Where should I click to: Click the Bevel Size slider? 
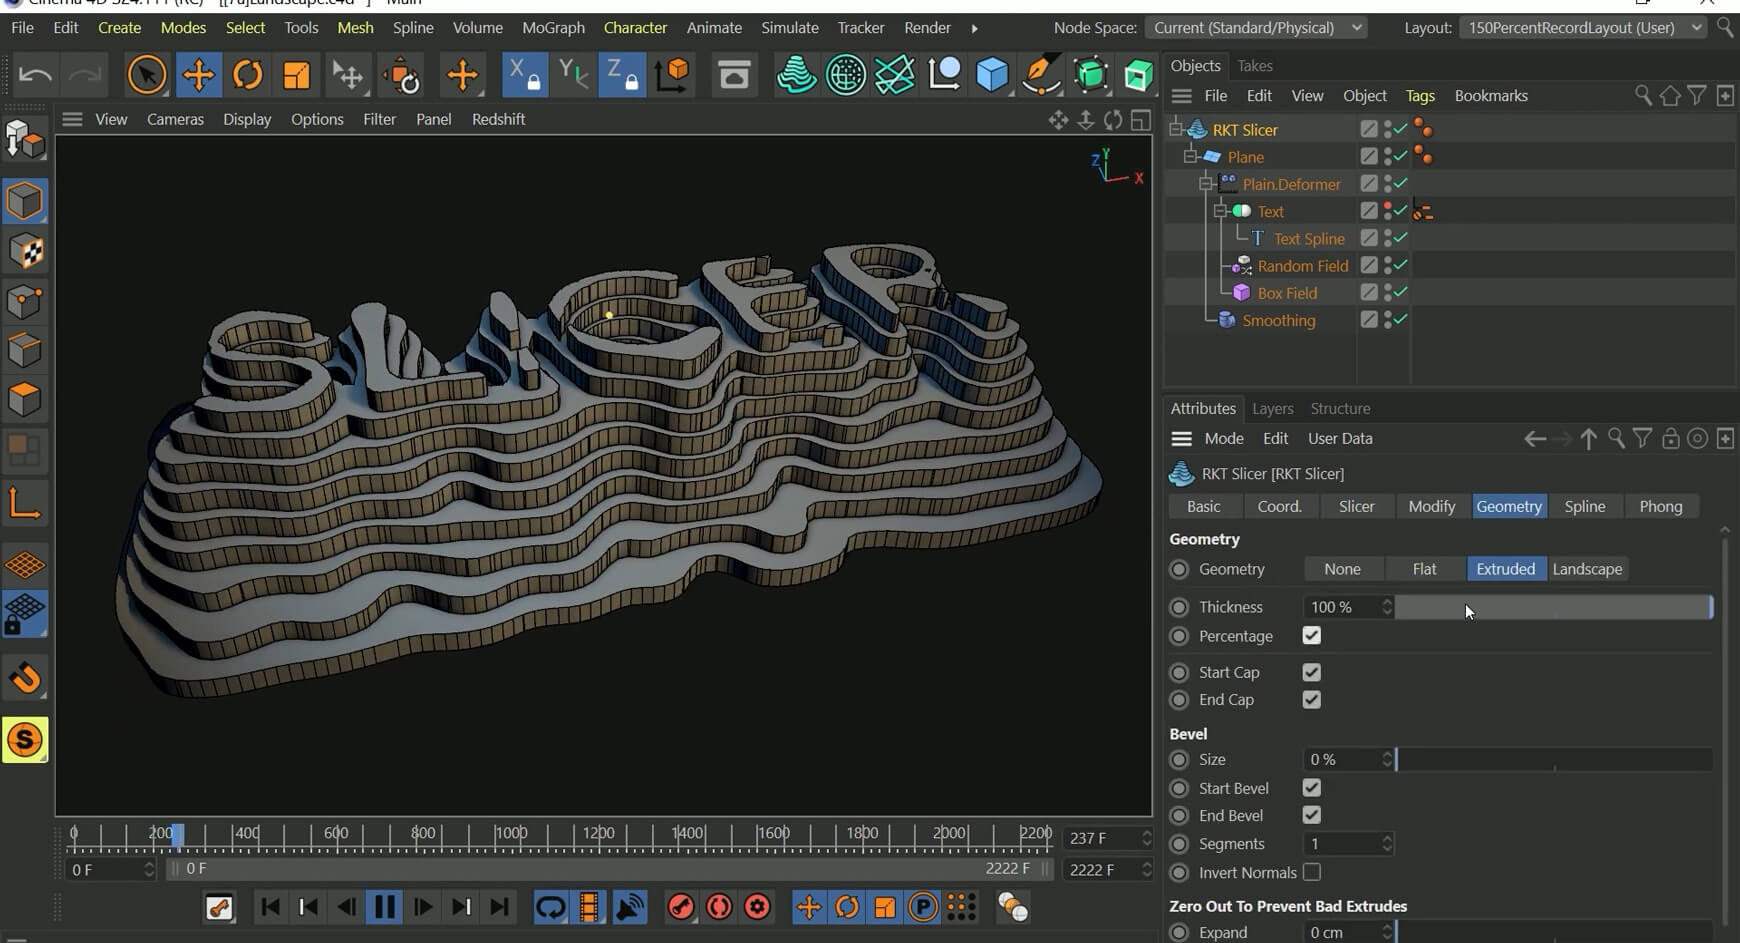pyautogui.click(x=1554, y=760)
